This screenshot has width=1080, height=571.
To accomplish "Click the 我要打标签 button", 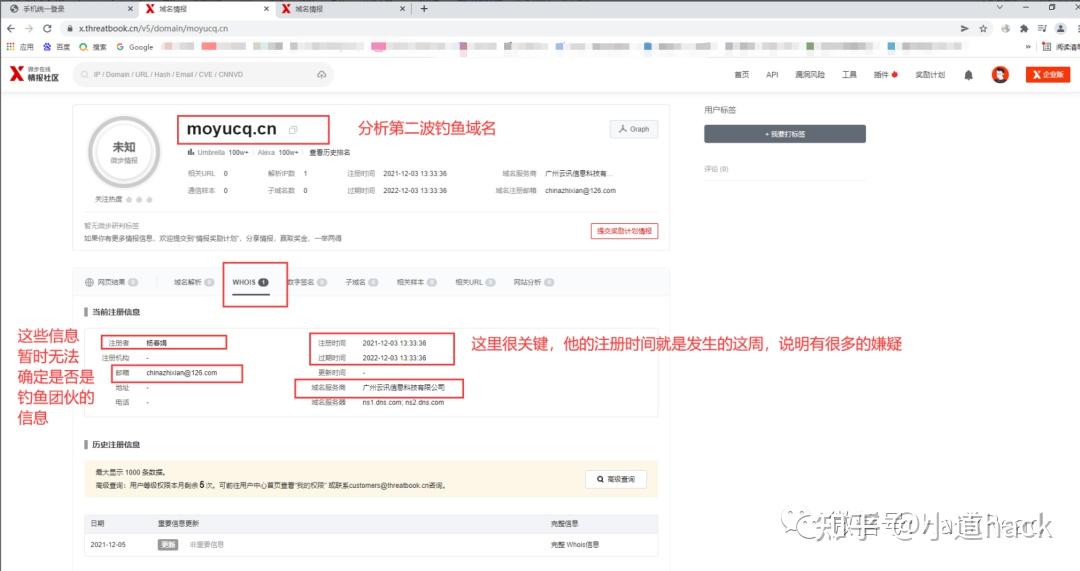I will tap(785, 134).
